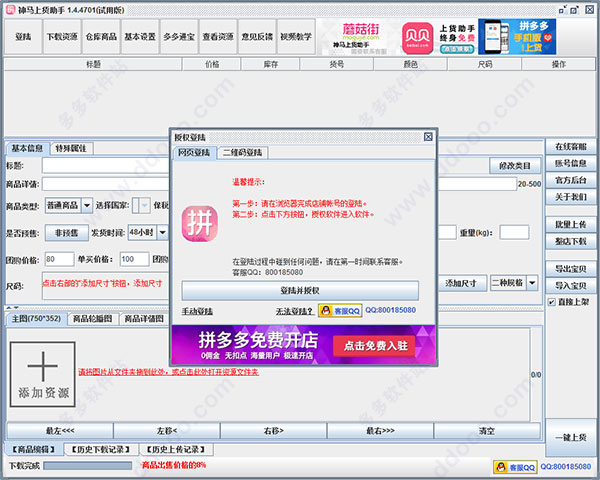This screenshot has height=480, width=600.
Task: Toggle the 直接上架 checkbox
Action: (551, 302)
